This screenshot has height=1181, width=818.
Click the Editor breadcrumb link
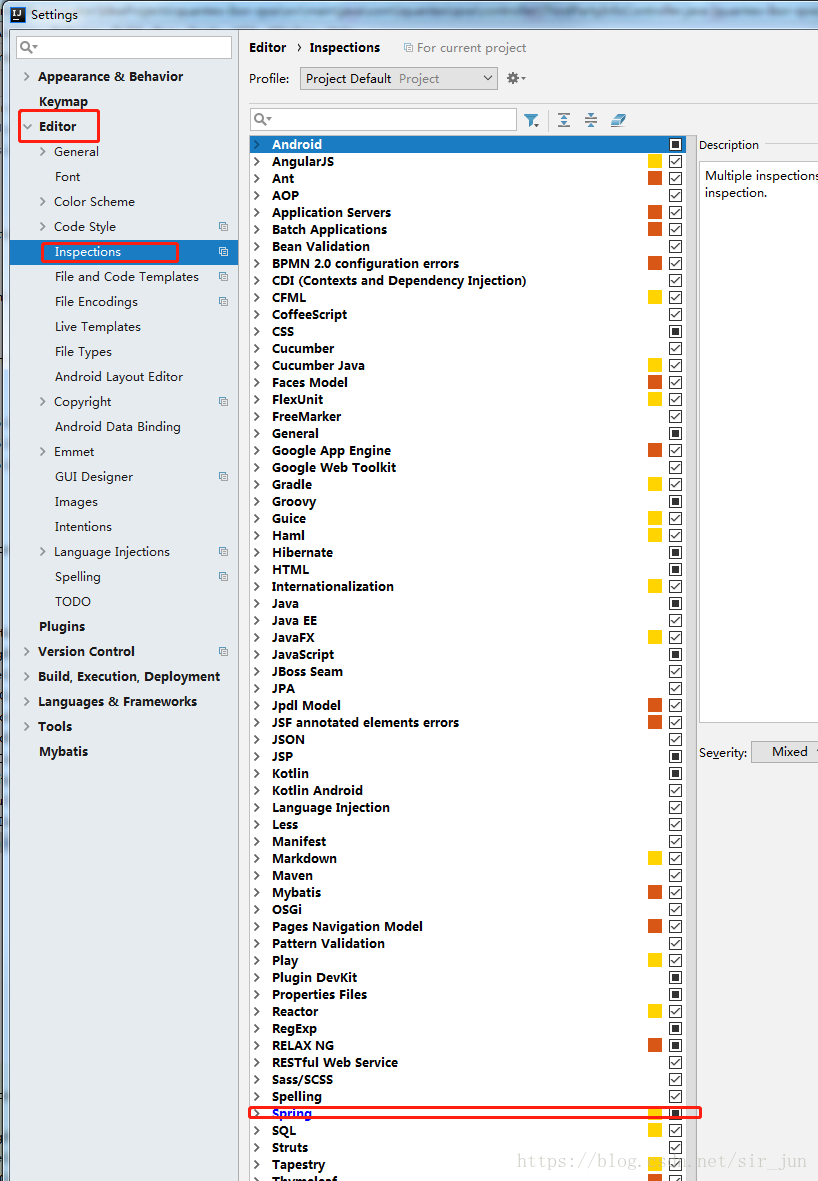tap(267, 47)
